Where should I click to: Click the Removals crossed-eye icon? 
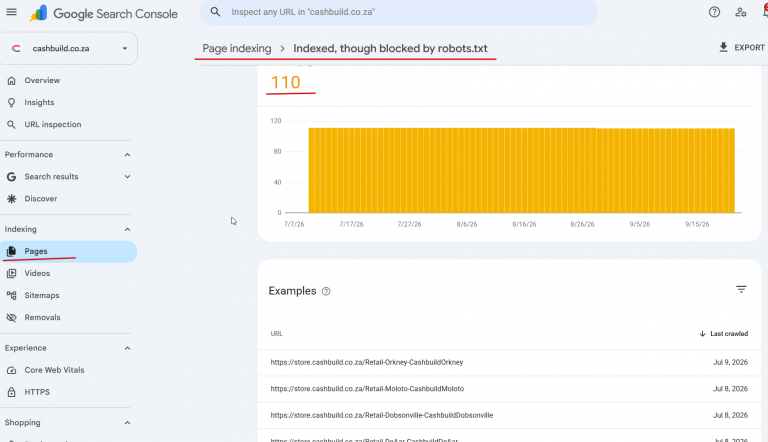tap(11, 318)
